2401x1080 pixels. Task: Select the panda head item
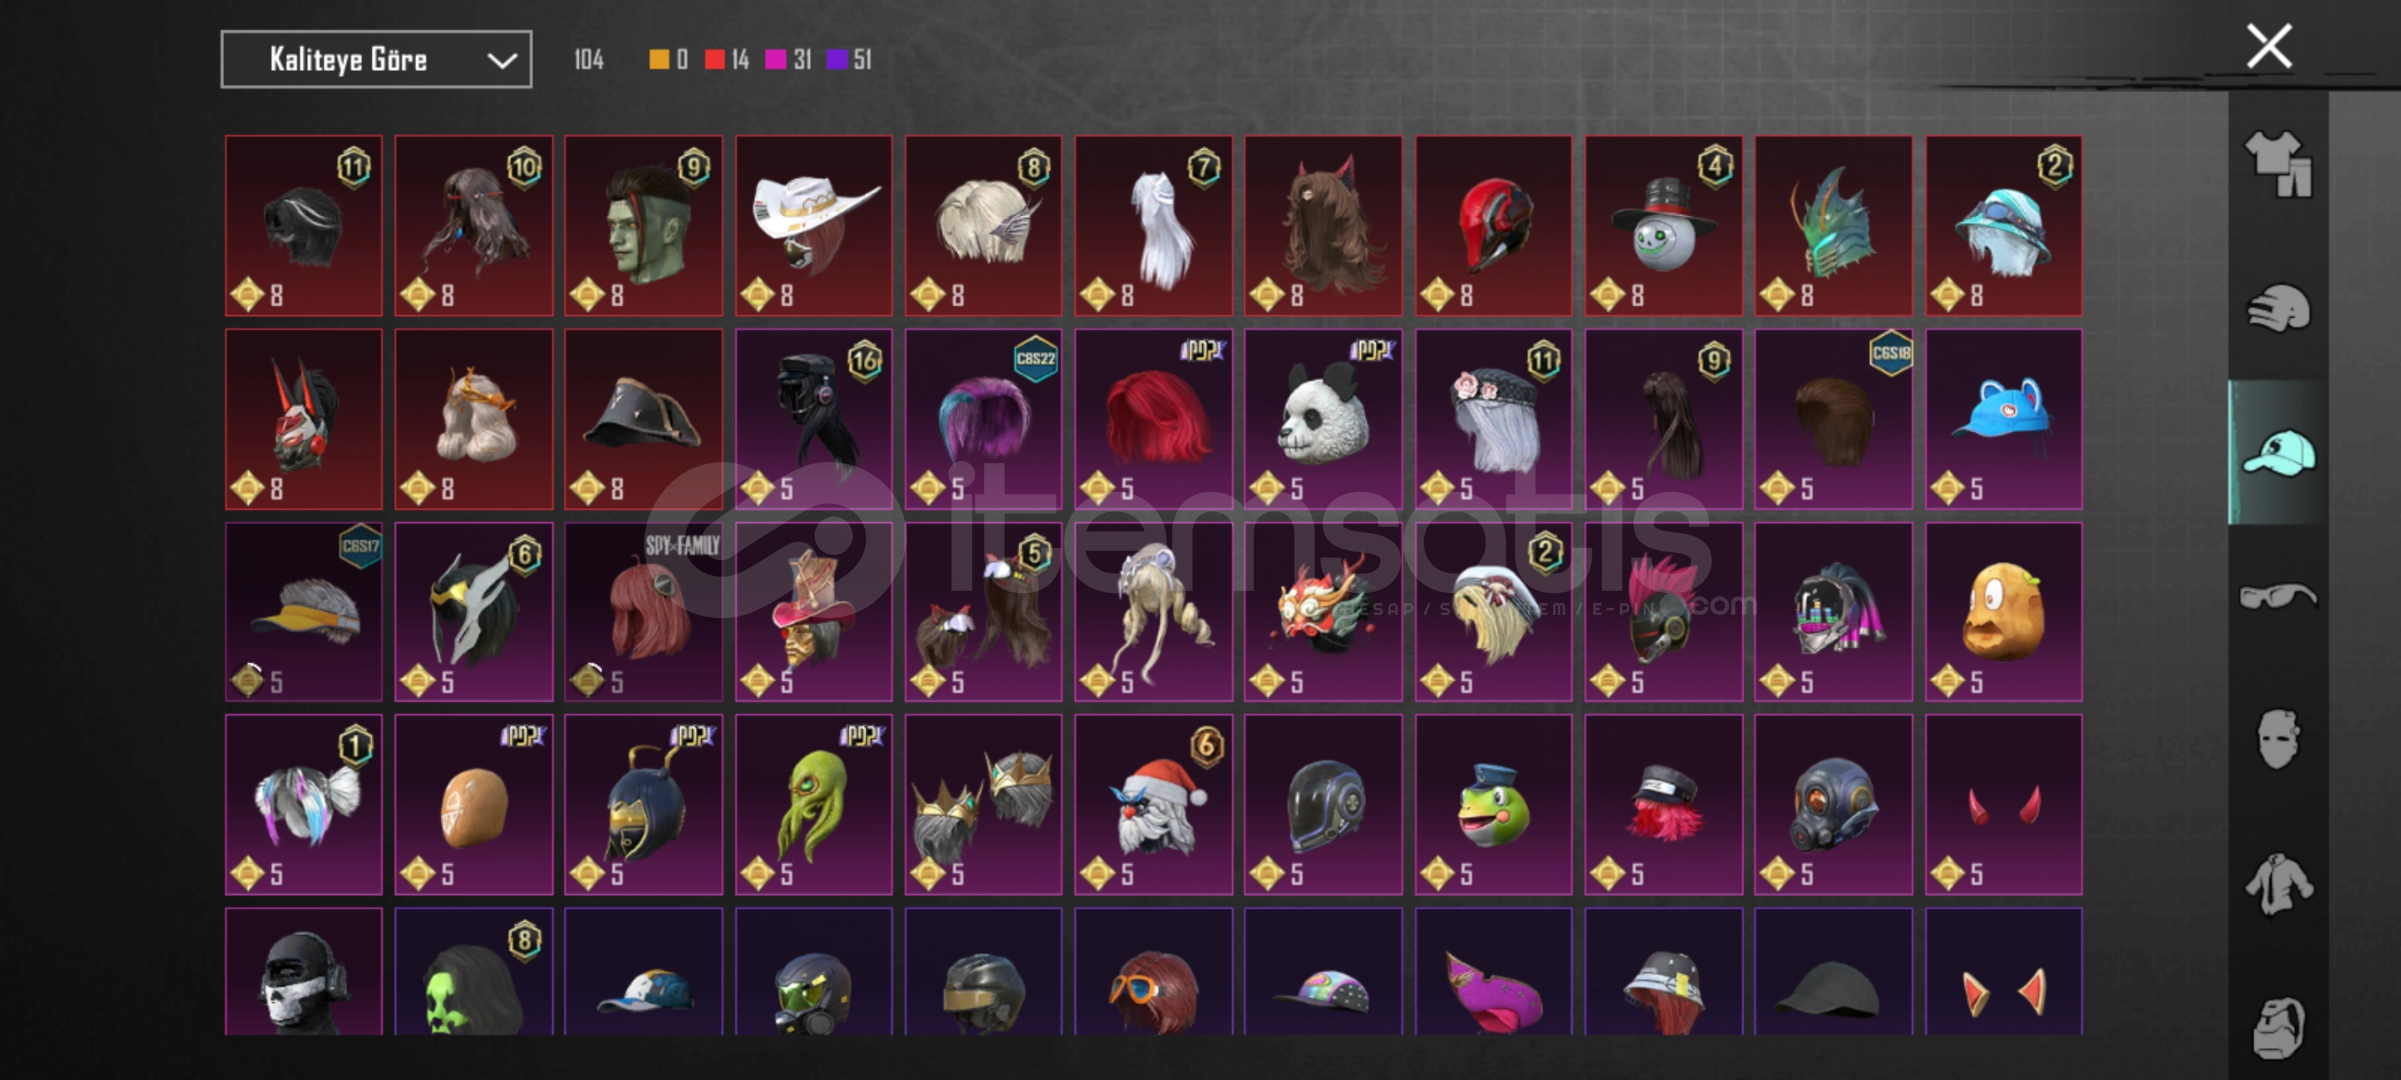[1323, 419]
